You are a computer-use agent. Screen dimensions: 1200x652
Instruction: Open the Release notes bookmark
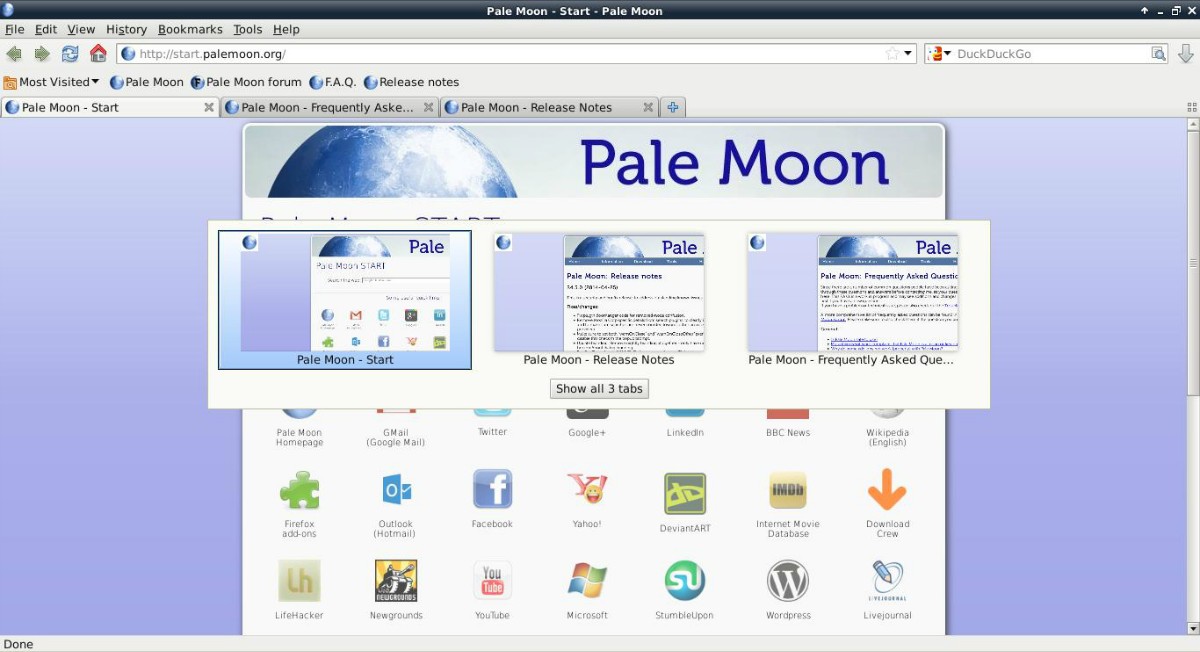click(411, 82)
